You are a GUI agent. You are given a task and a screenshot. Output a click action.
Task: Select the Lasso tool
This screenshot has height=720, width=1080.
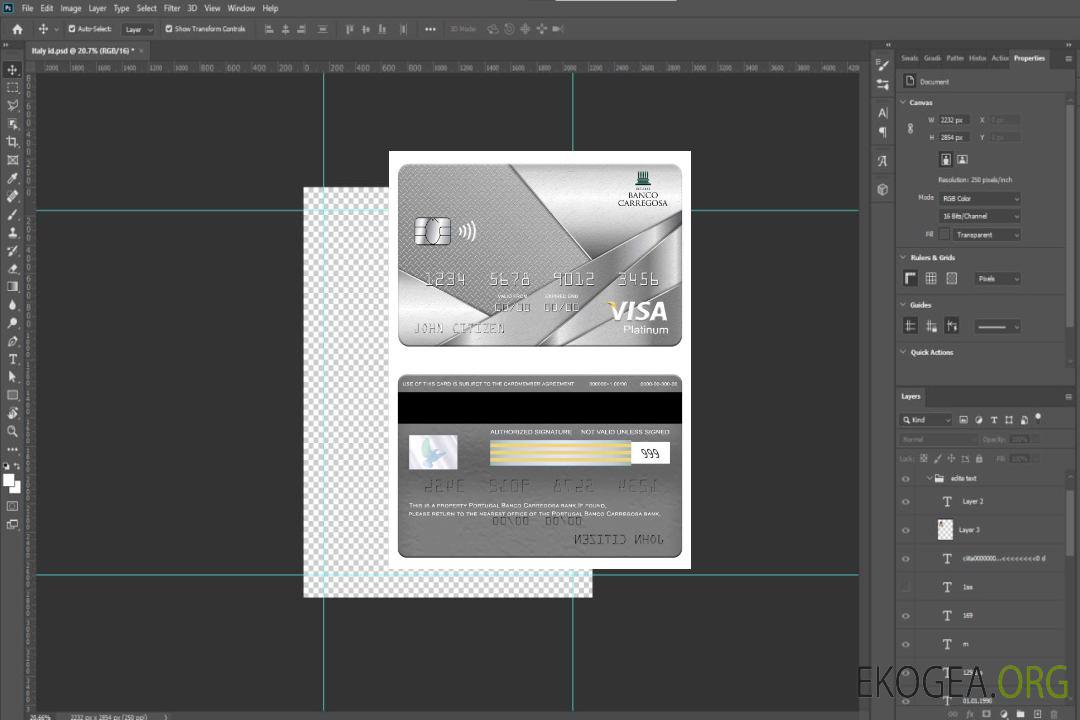coord(12,105)
